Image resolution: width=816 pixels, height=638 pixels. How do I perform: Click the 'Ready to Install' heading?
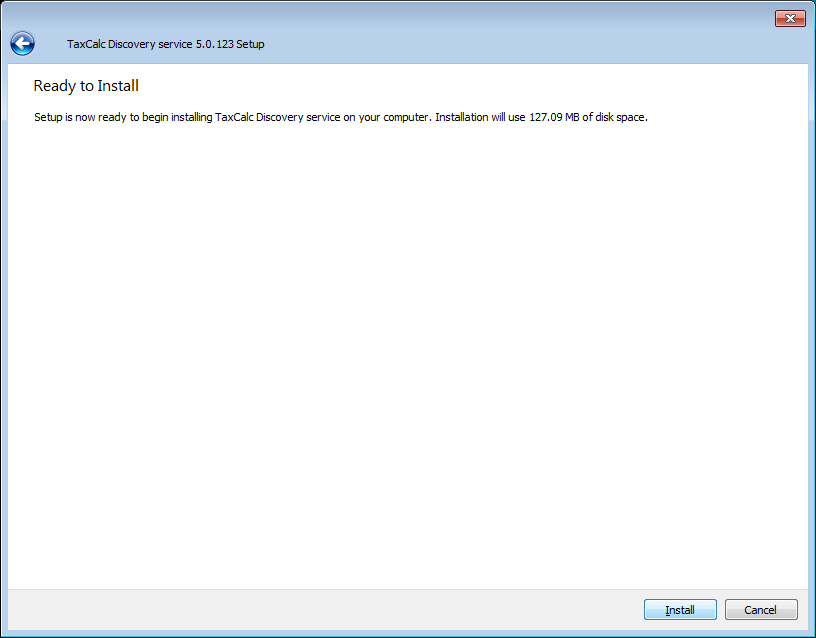tap(86, 86)
